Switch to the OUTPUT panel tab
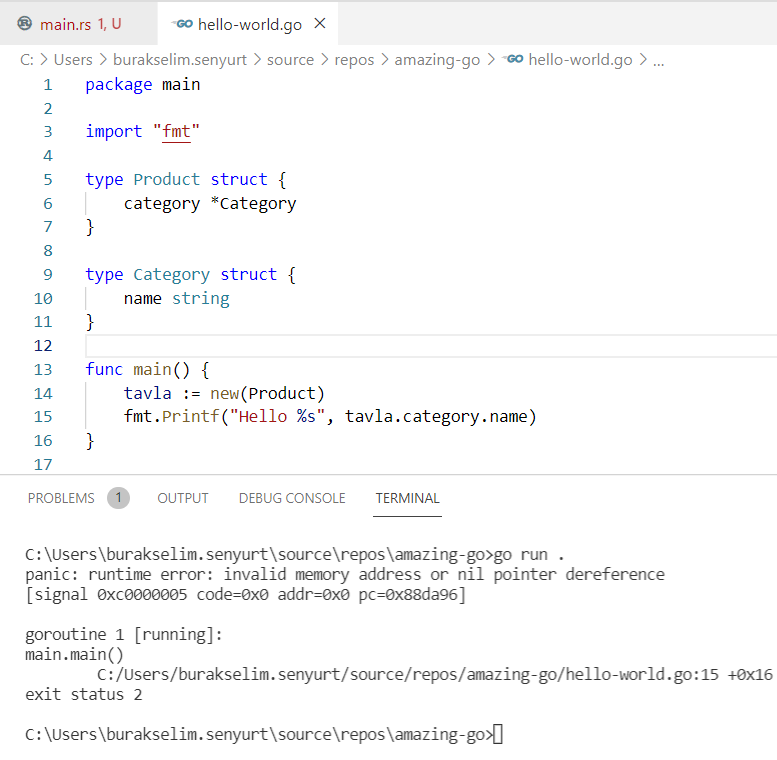The image size is (777, 760). (183, 498)
